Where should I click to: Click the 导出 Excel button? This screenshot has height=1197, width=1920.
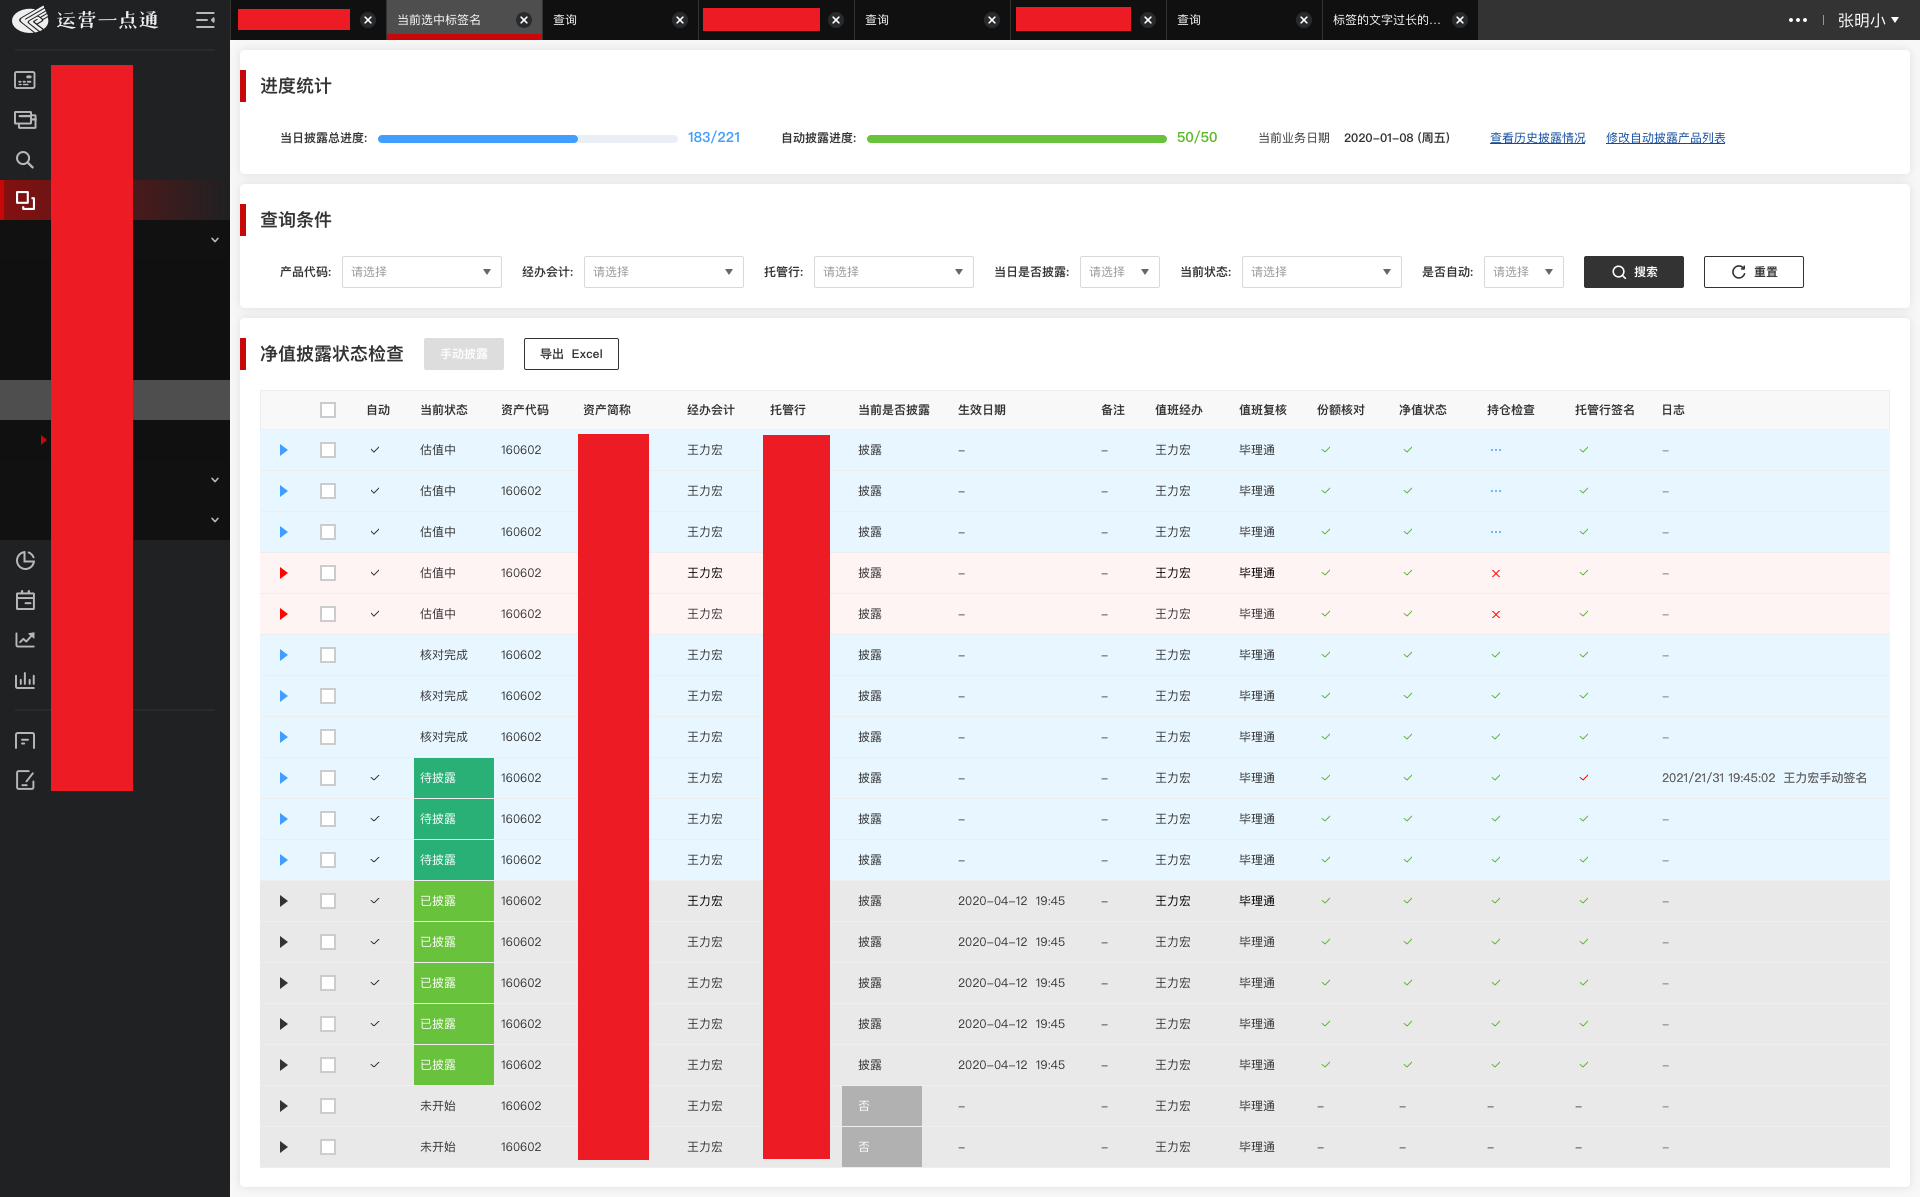point(571,354)
